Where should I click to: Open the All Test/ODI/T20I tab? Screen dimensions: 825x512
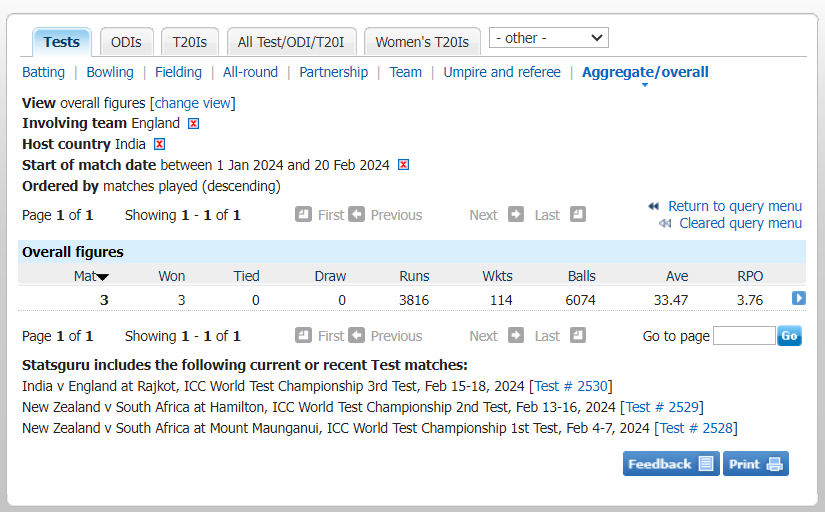pyautogui.click(x=291, y=42)
